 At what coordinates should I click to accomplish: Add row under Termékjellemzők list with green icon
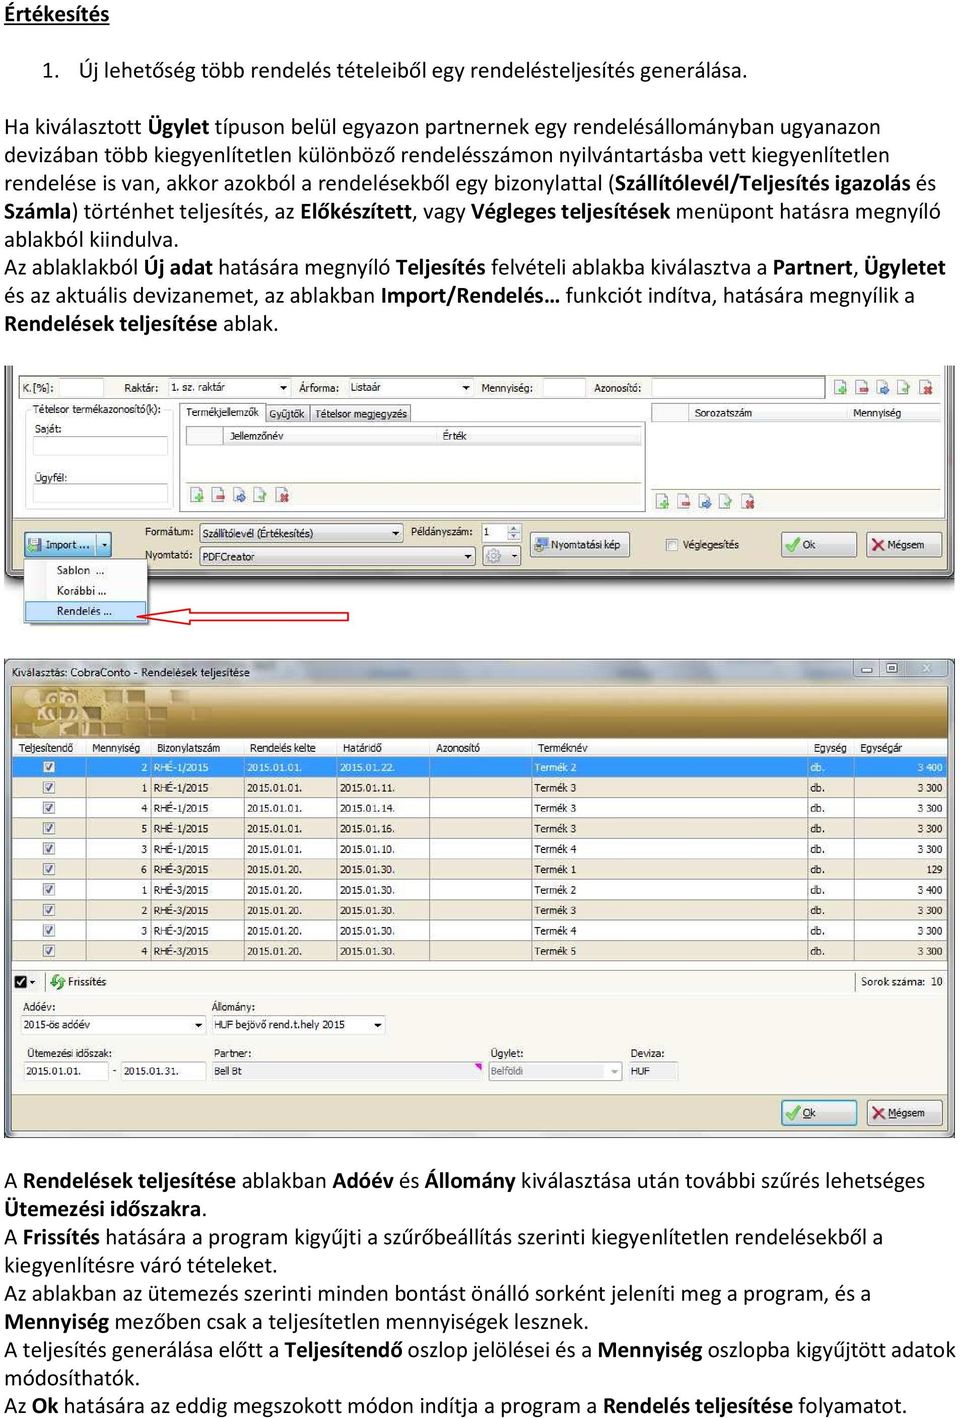198,495
